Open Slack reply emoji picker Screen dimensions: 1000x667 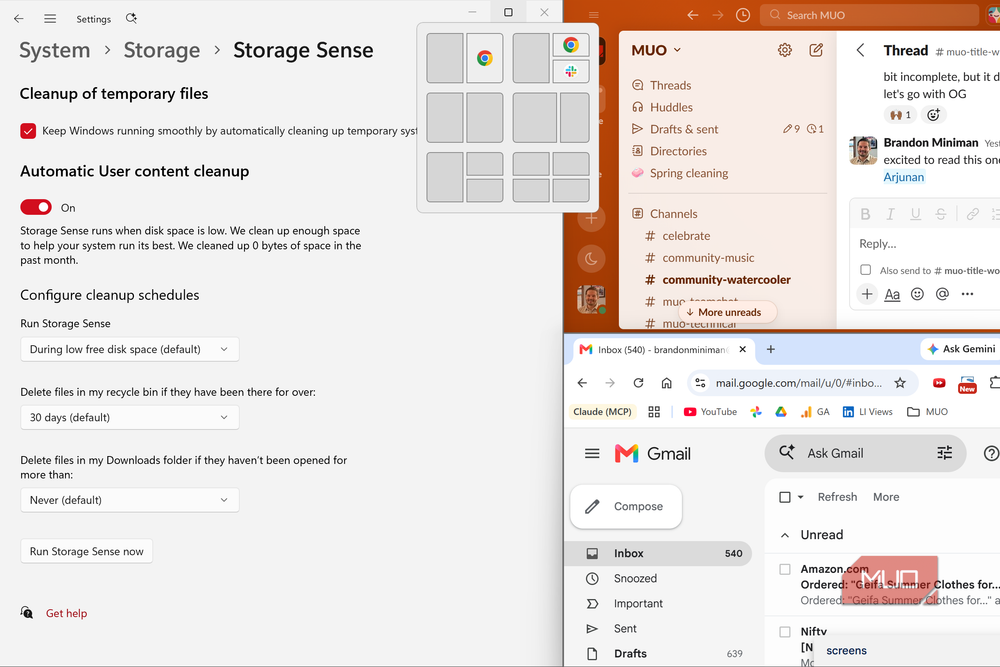(917, 294)
